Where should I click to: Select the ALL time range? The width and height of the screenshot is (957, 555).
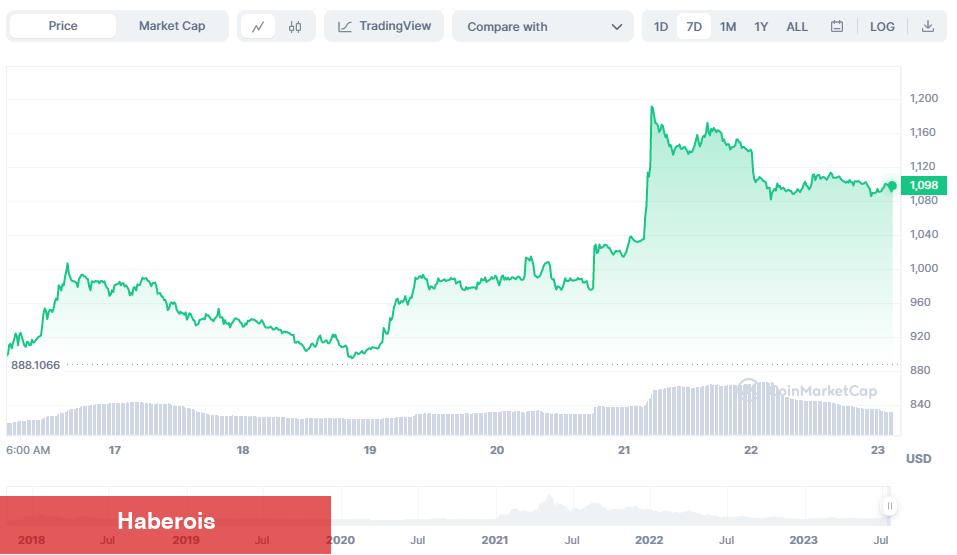tap(796, 27)
